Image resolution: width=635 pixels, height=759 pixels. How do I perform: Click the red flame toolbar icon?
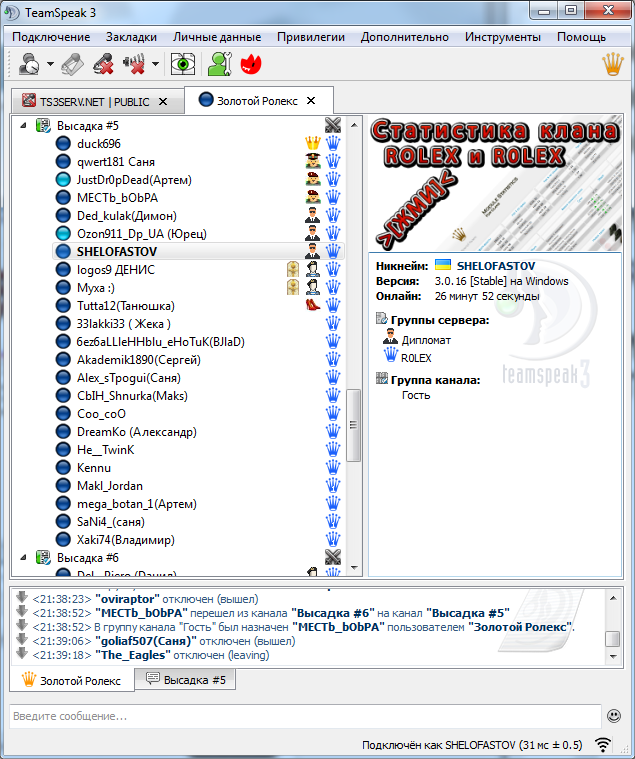pos(251,64)
